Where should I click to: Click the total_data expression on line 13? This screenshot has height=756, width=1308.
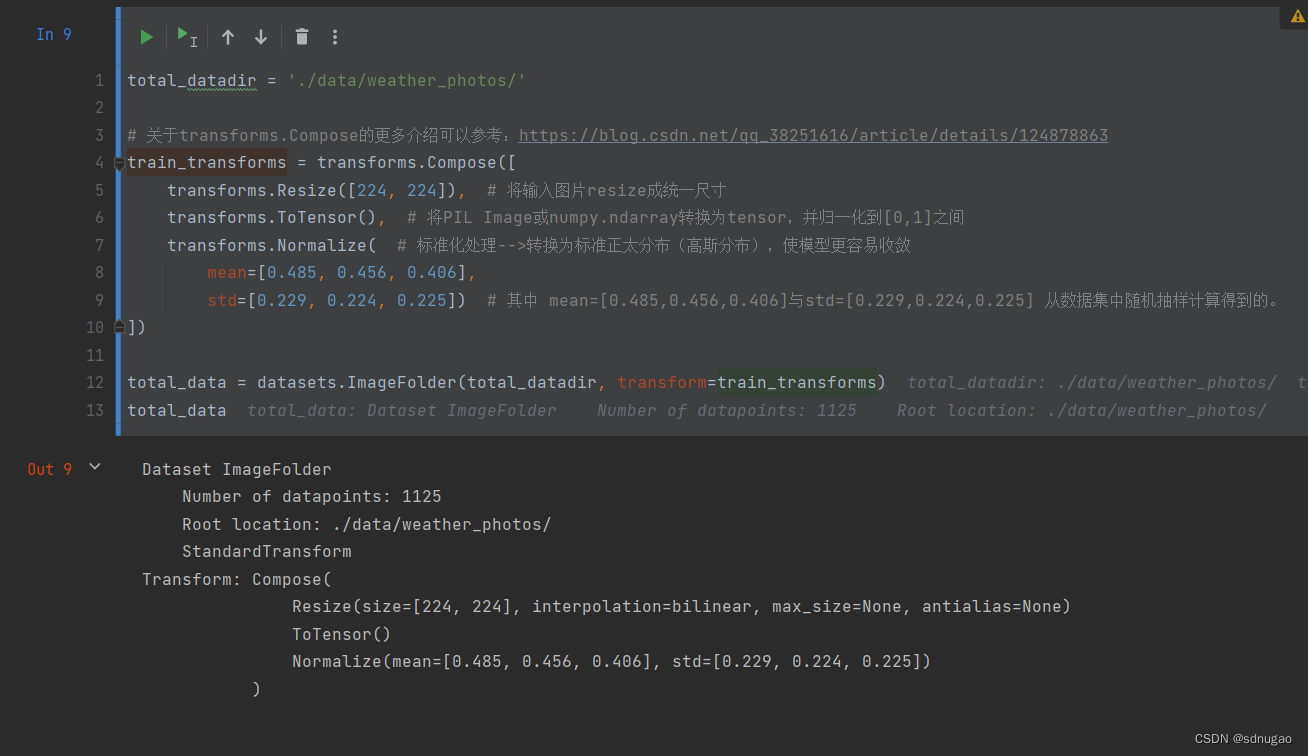(x=177, y=410)
